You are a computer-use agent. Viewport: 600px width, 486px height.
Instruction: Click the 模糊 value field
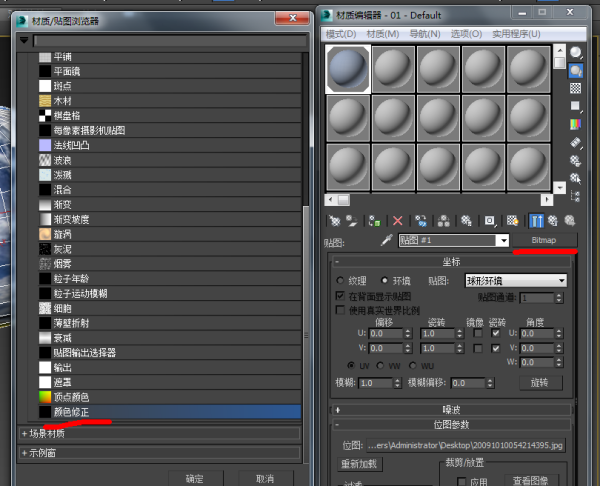pos(375,383)
